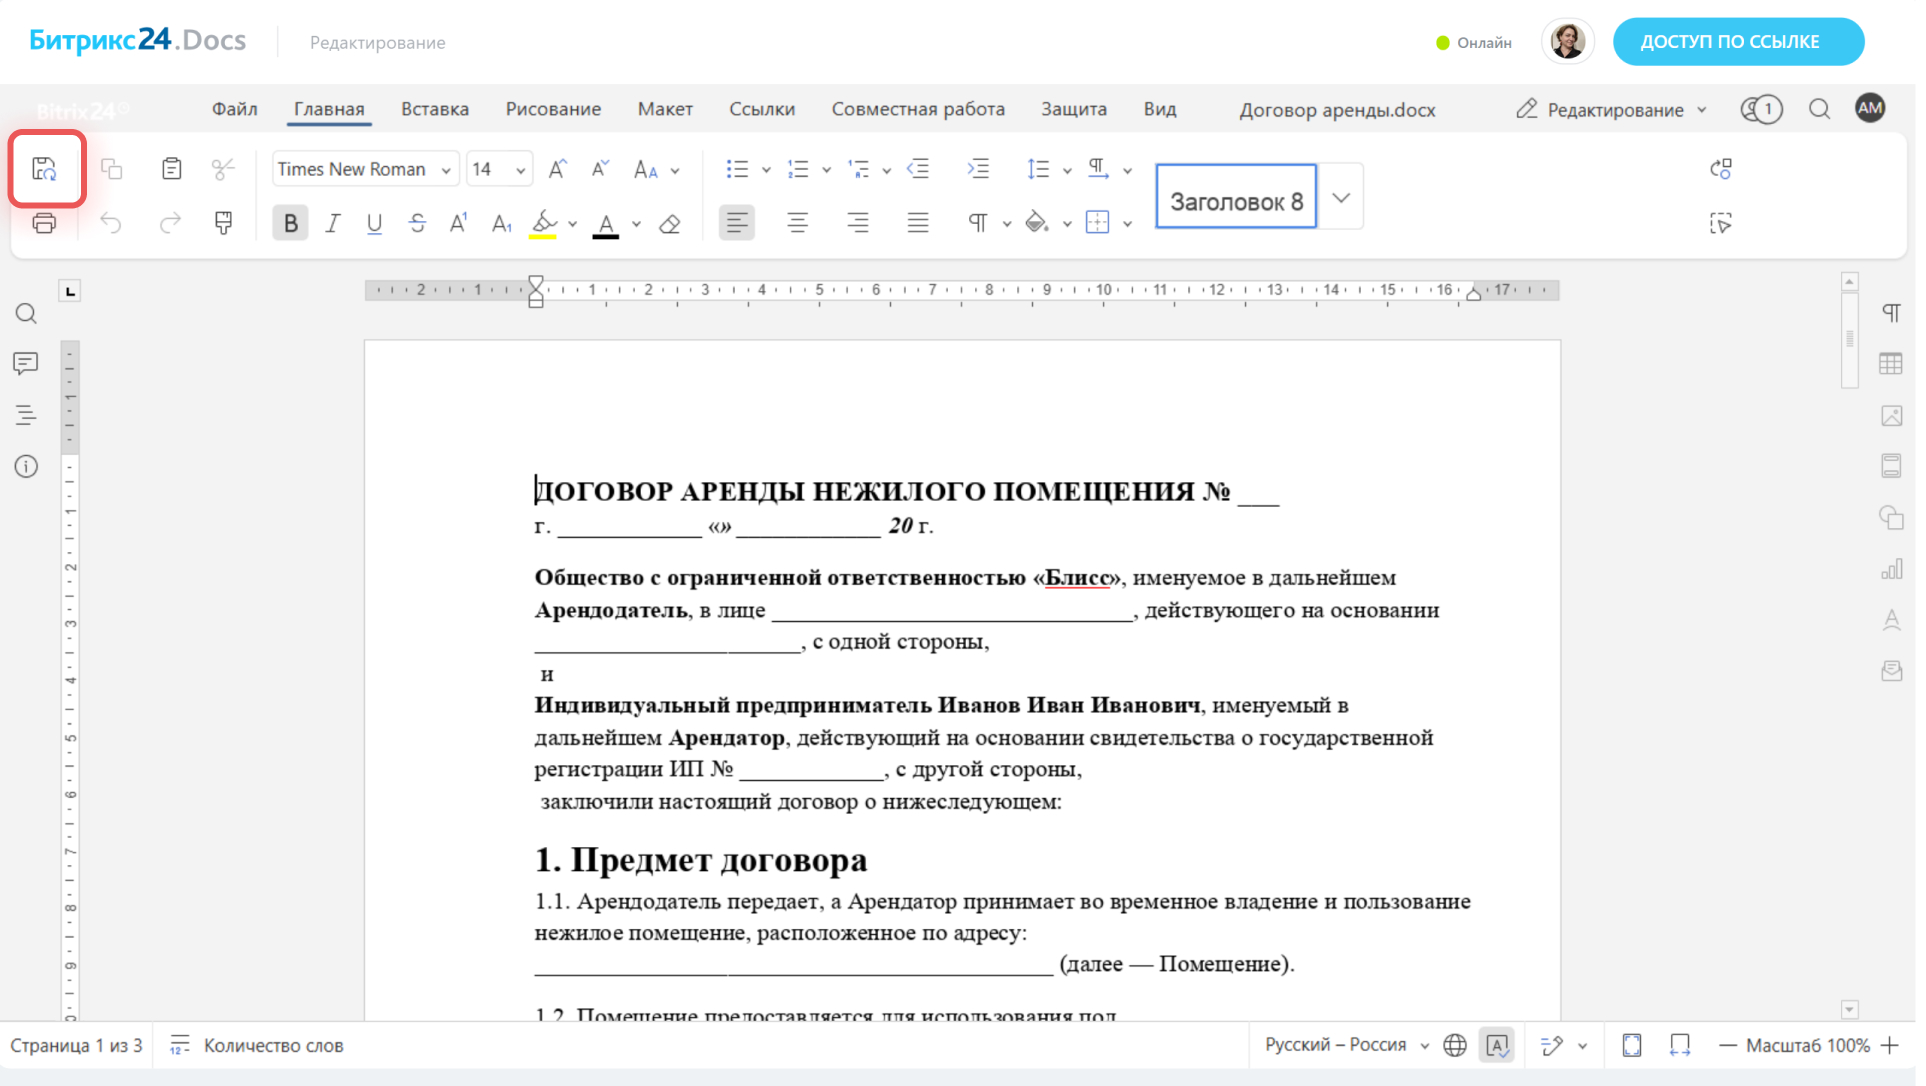This screenshot has width=1926, height=1086.
Task: Apply the yellow highlight color
Action: pos(544,223)
